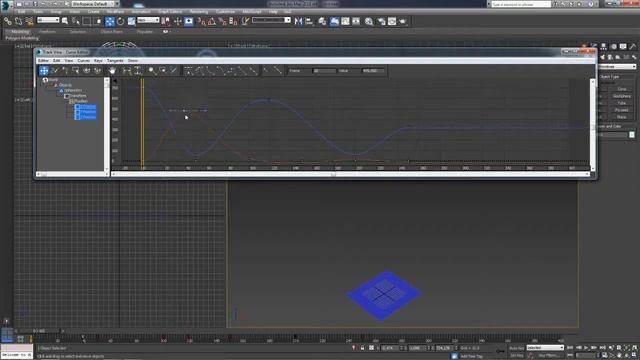This screenshot has height=360, width=640.
Task: Click the Draw Curves tool in Curve Editor
Action: click(54, 71)
